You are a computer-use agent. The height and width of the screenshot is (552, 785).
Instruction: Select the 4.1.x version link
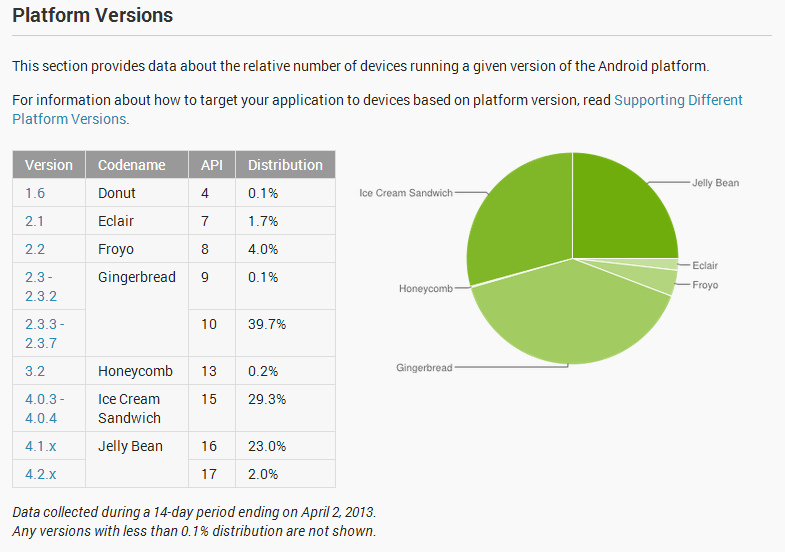[x=41, y=446]
